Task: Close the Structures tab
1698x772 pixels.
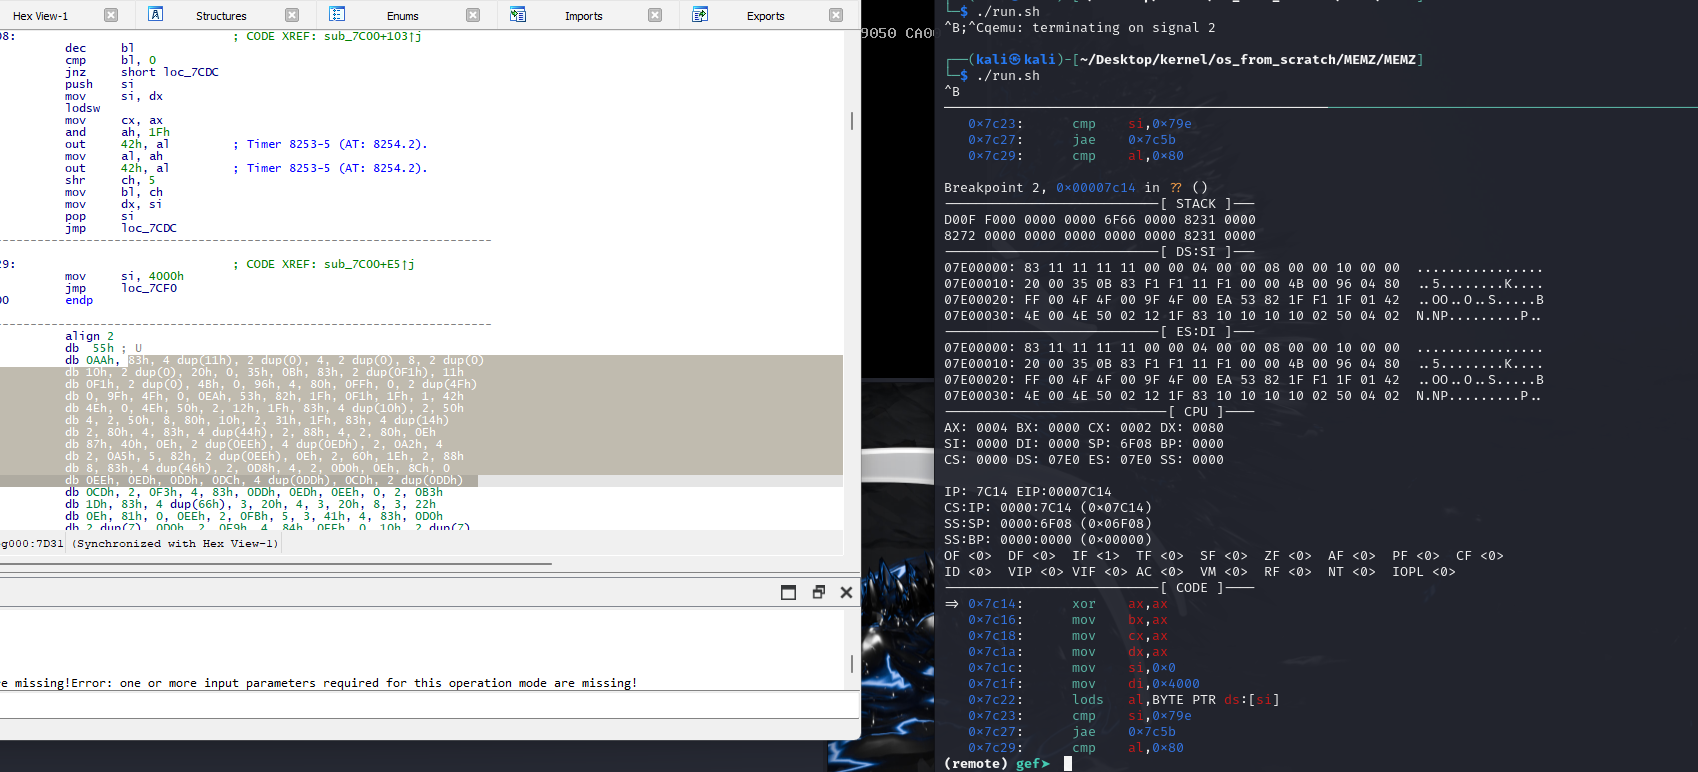Action: pyautogui.click(x=292, y=15)
